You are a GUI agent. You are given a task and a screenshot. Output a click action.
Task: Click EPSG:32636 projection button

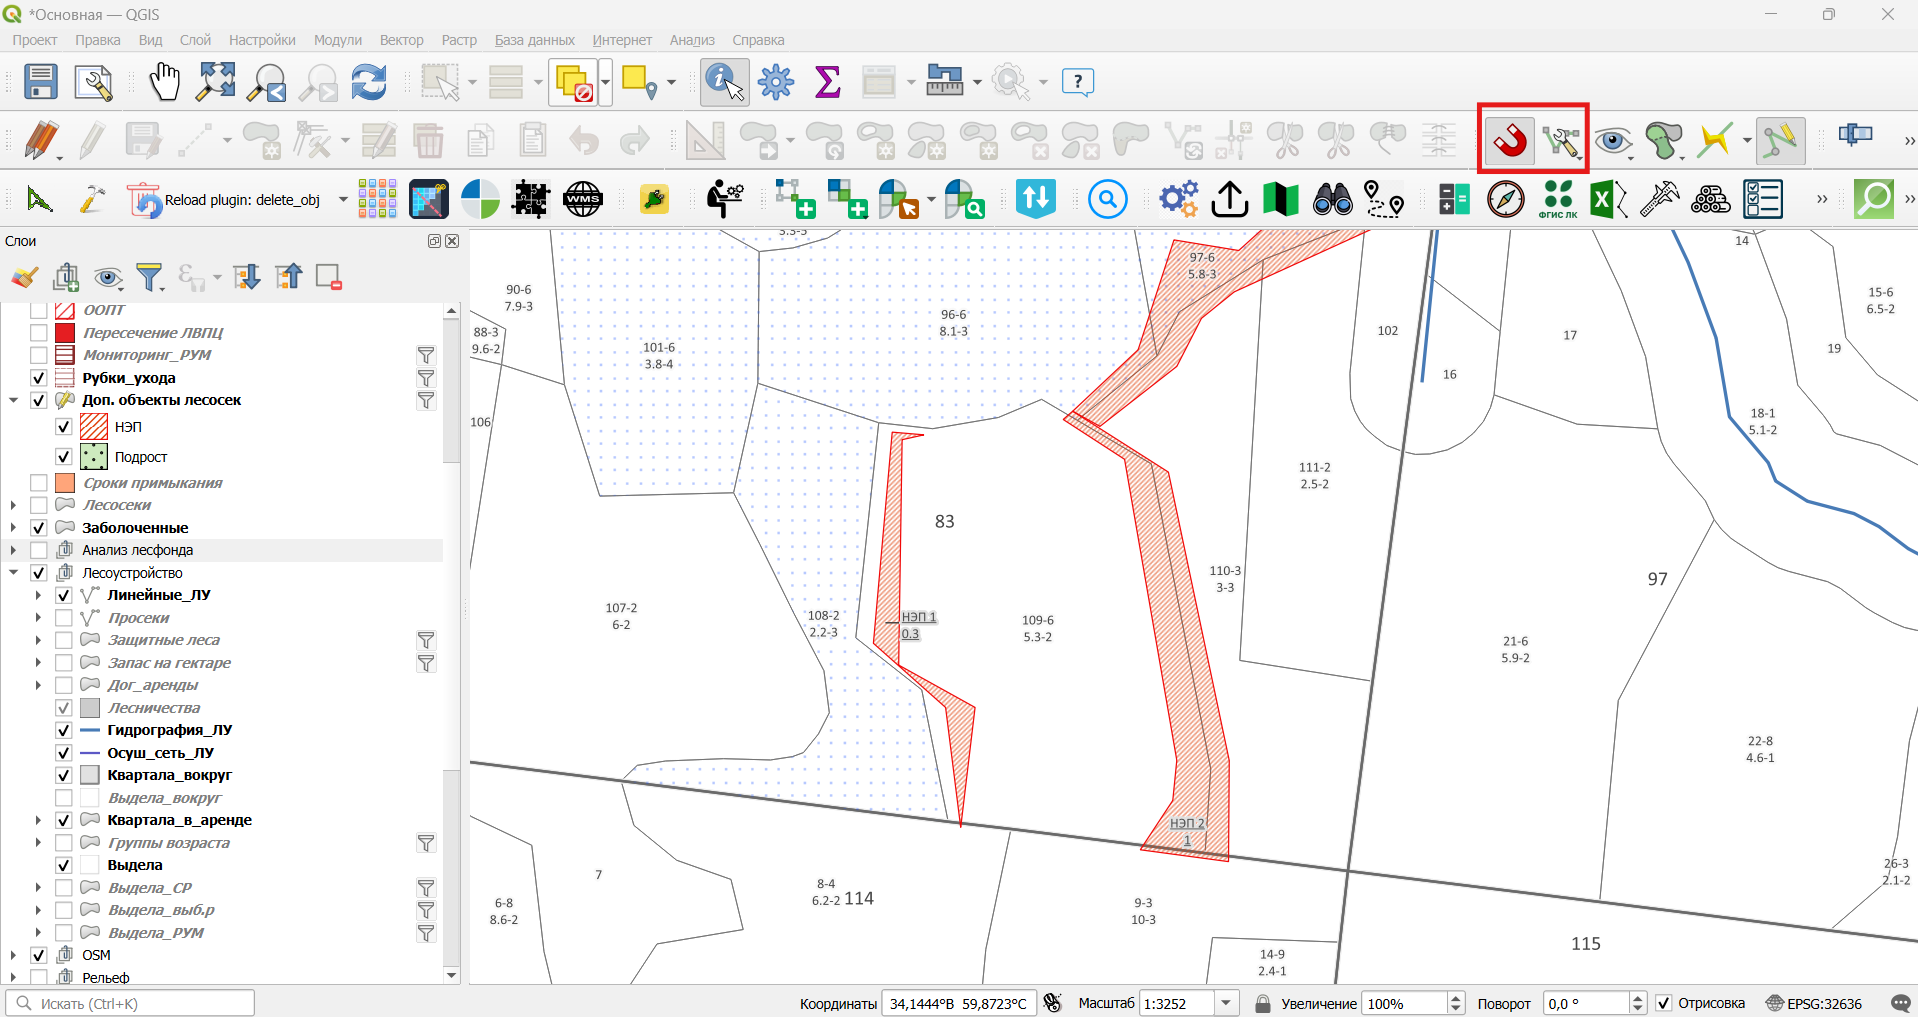coord(1814,1003)
